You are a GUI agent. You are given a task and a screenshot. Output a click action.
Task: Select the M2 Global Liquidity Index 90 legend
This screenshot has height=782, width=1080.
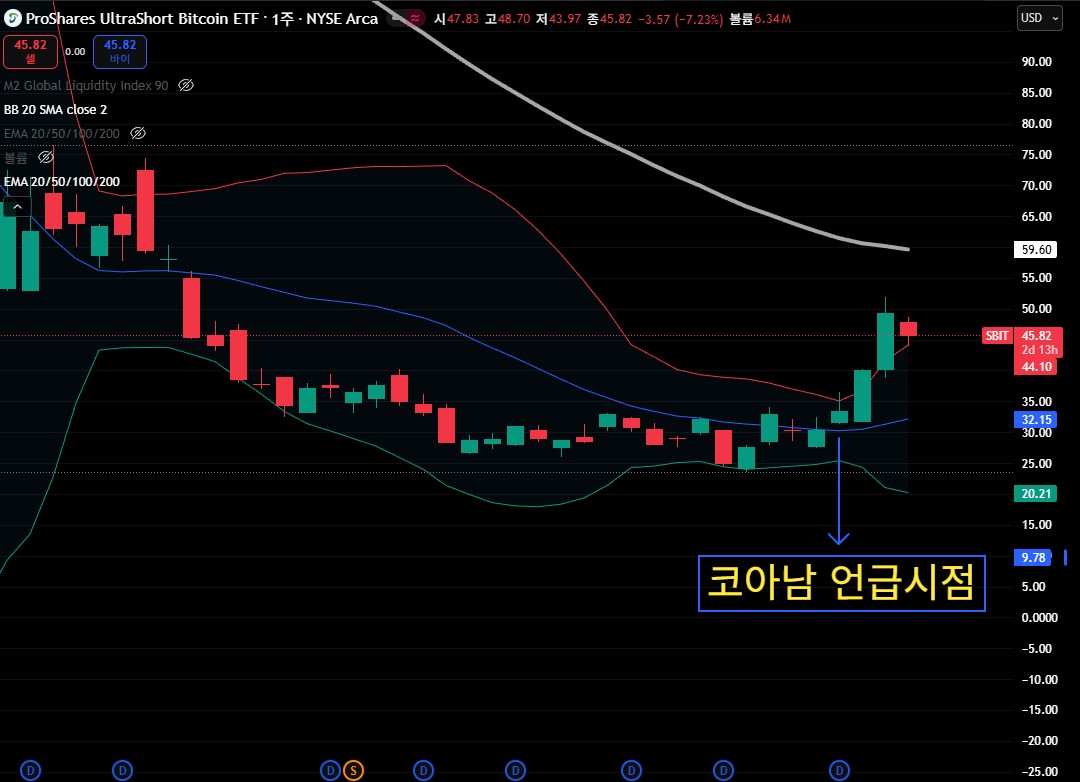point(86,85)
